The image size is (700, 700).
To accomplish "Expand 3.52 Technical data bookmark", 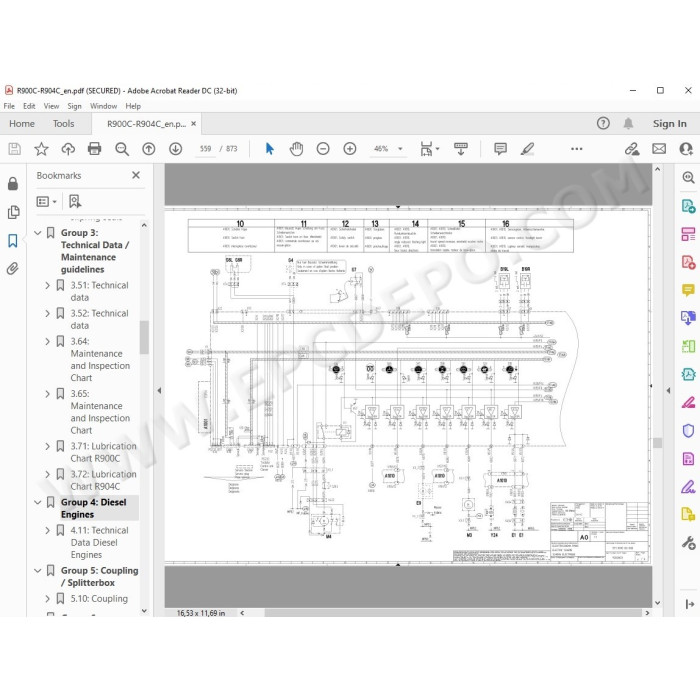I will tap(47, 313).
